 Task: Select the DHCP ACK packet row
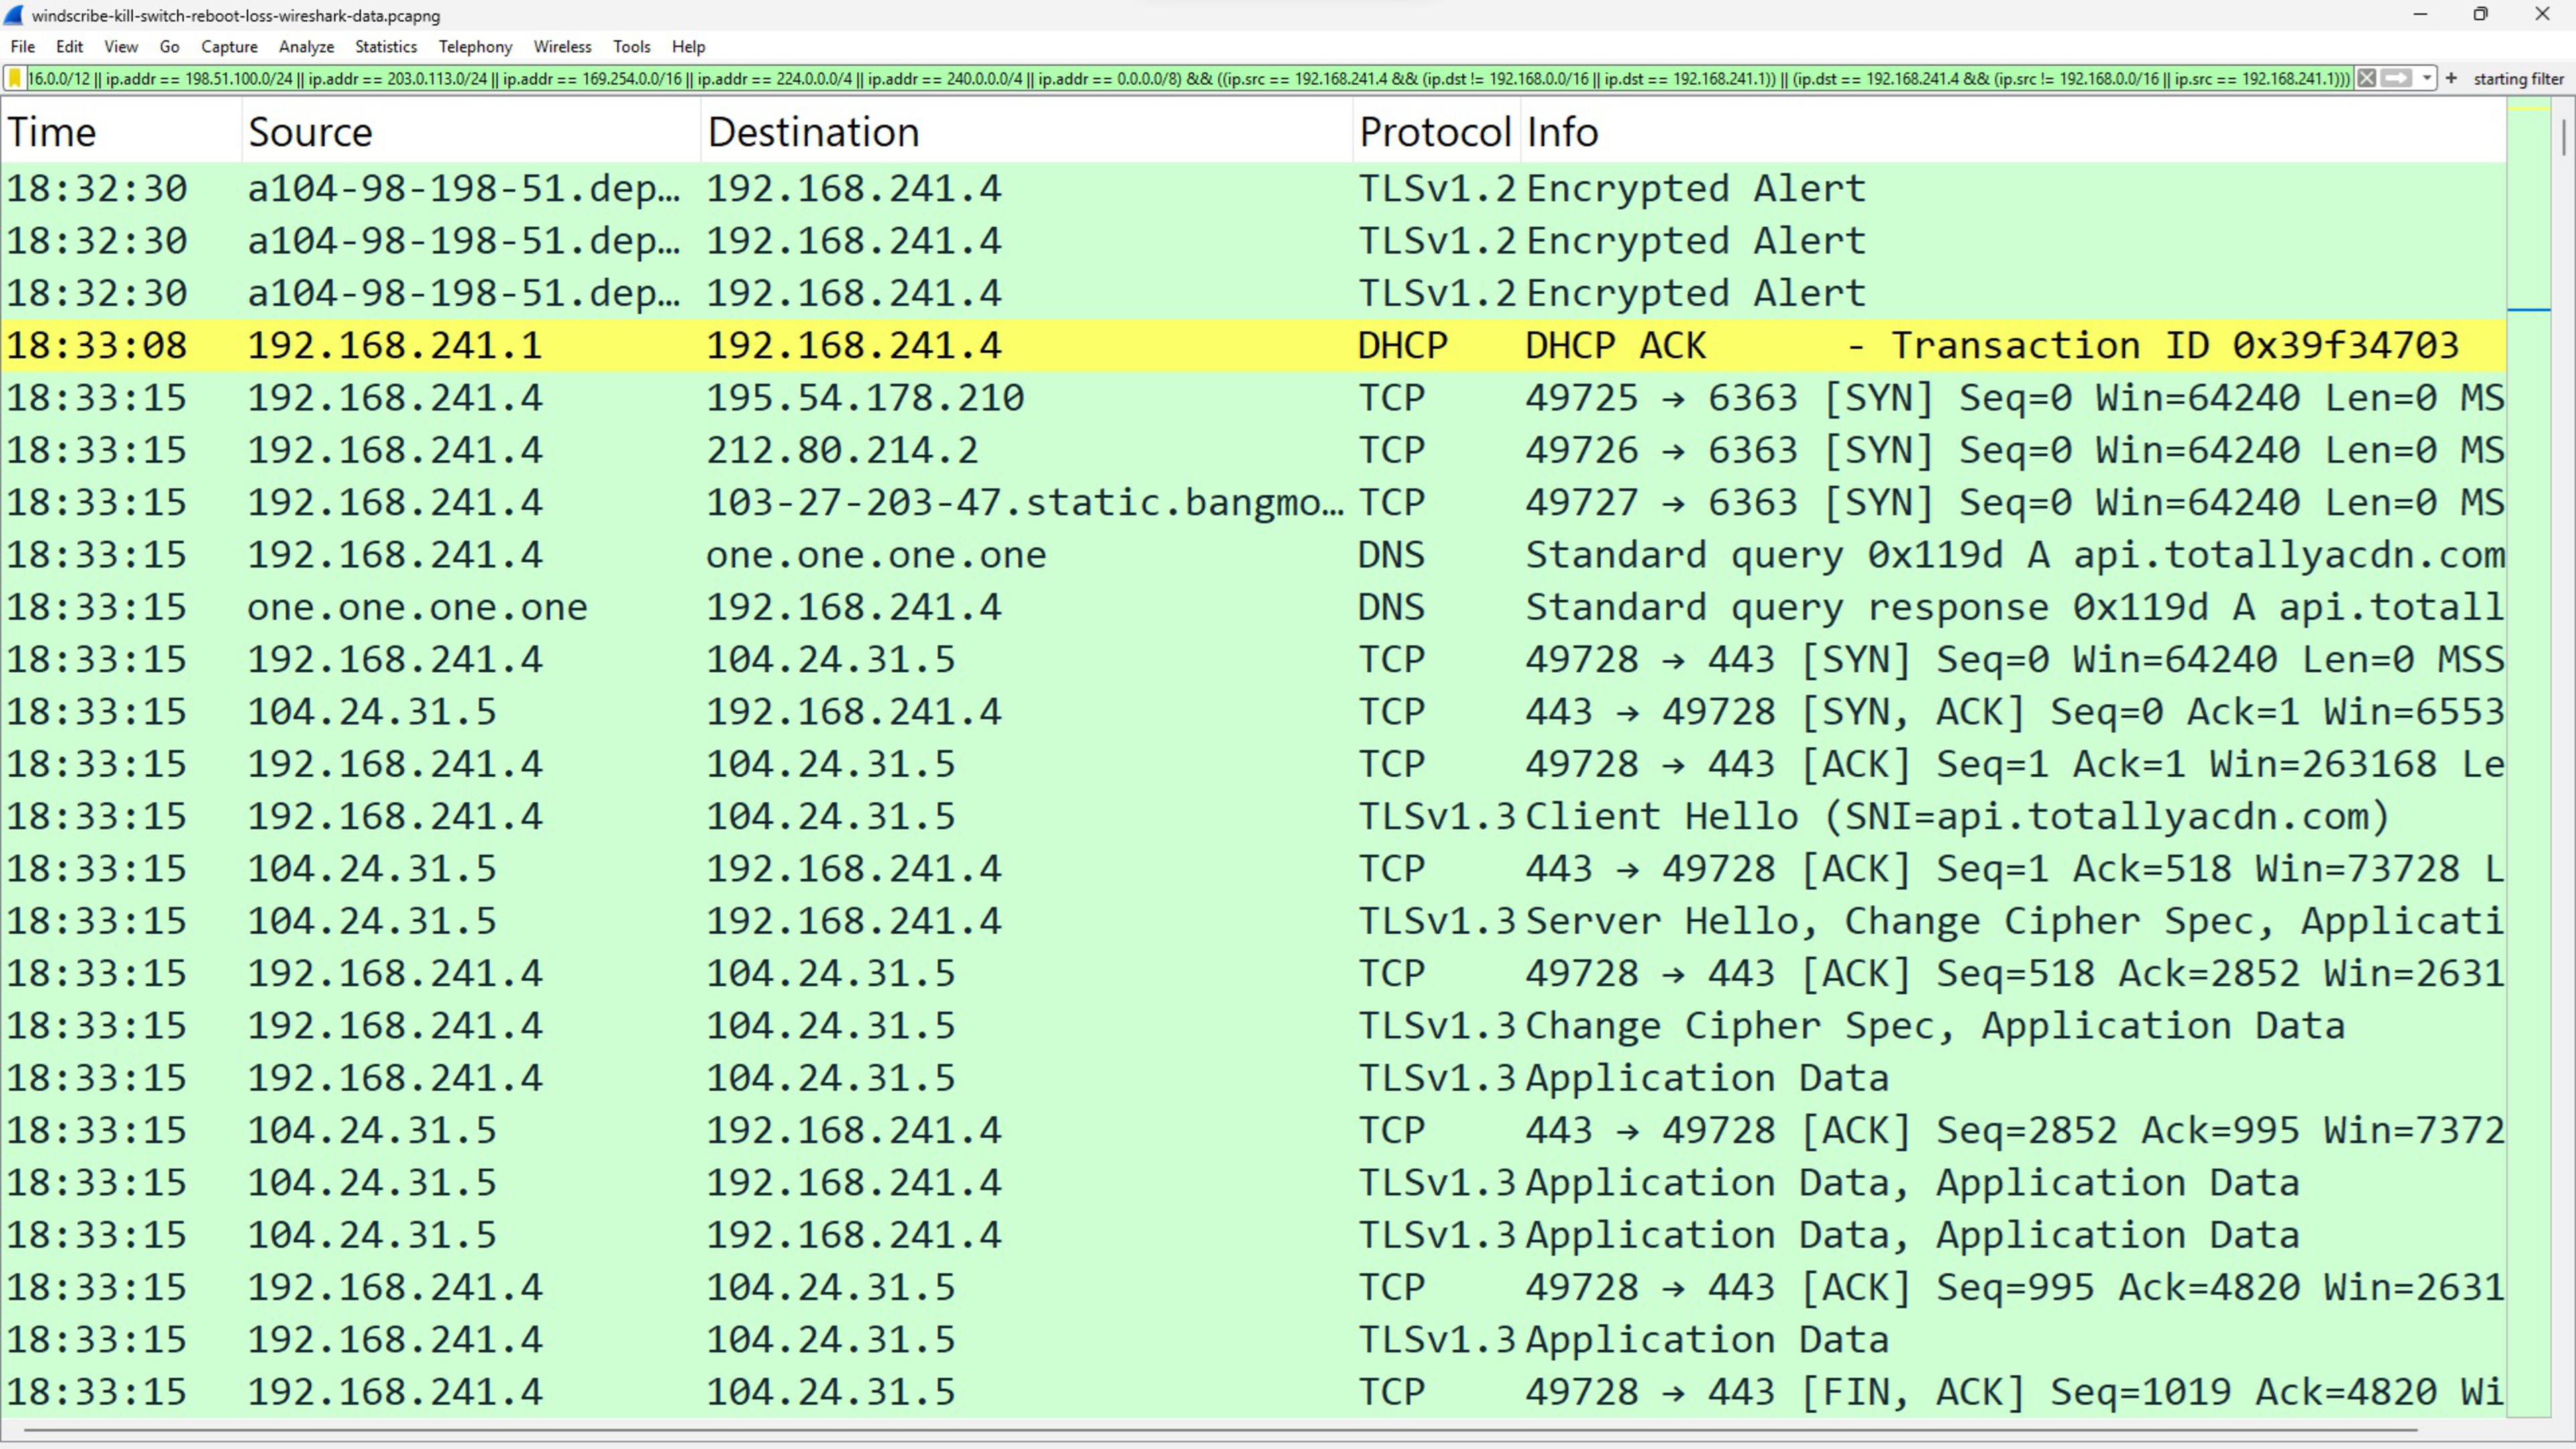1200,346
